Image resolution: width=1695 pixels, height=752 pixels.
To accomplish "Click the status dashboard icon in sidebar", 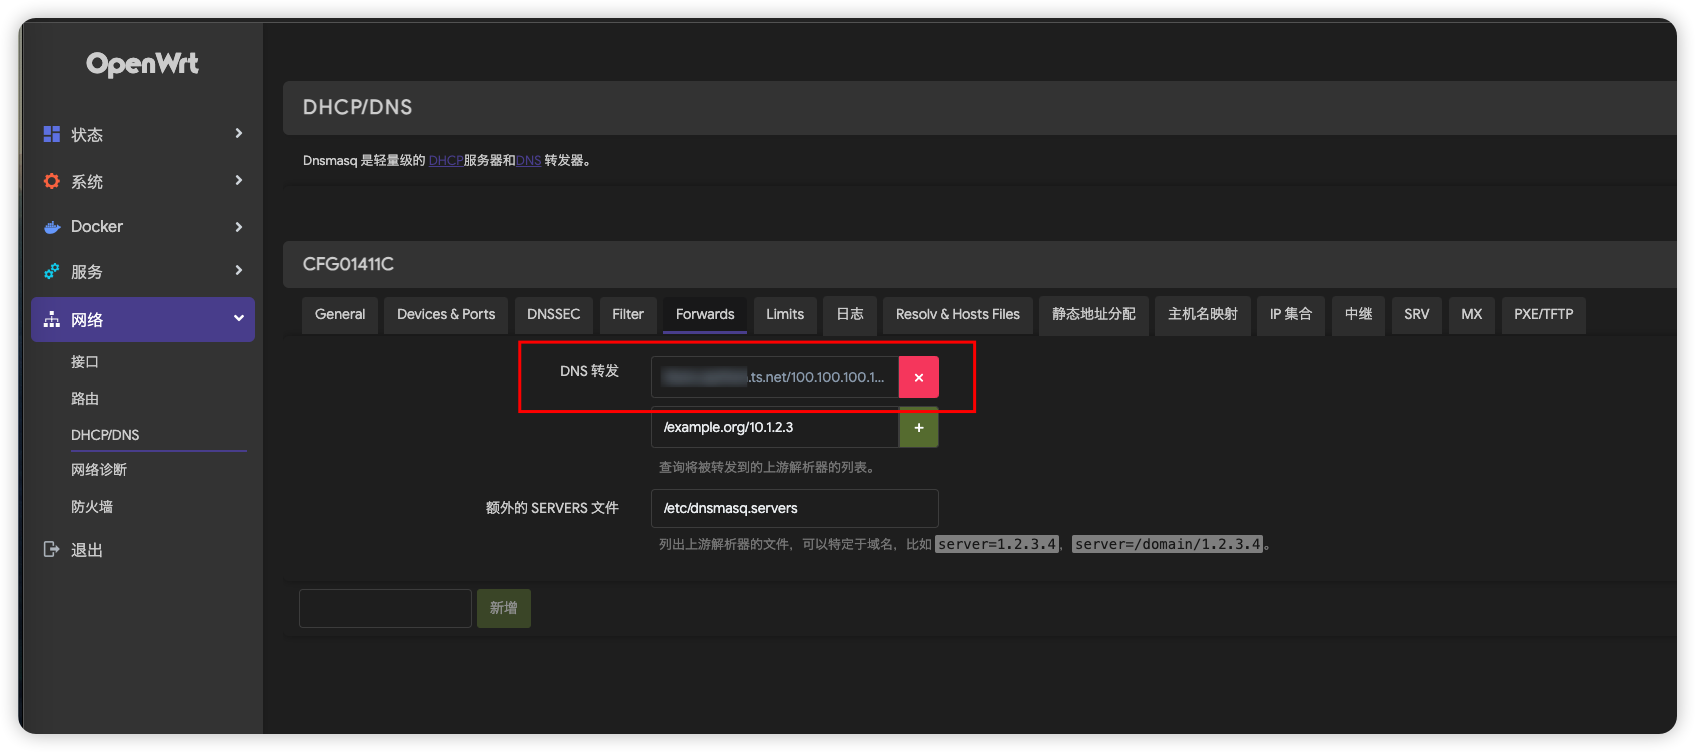I will (52, 134).
